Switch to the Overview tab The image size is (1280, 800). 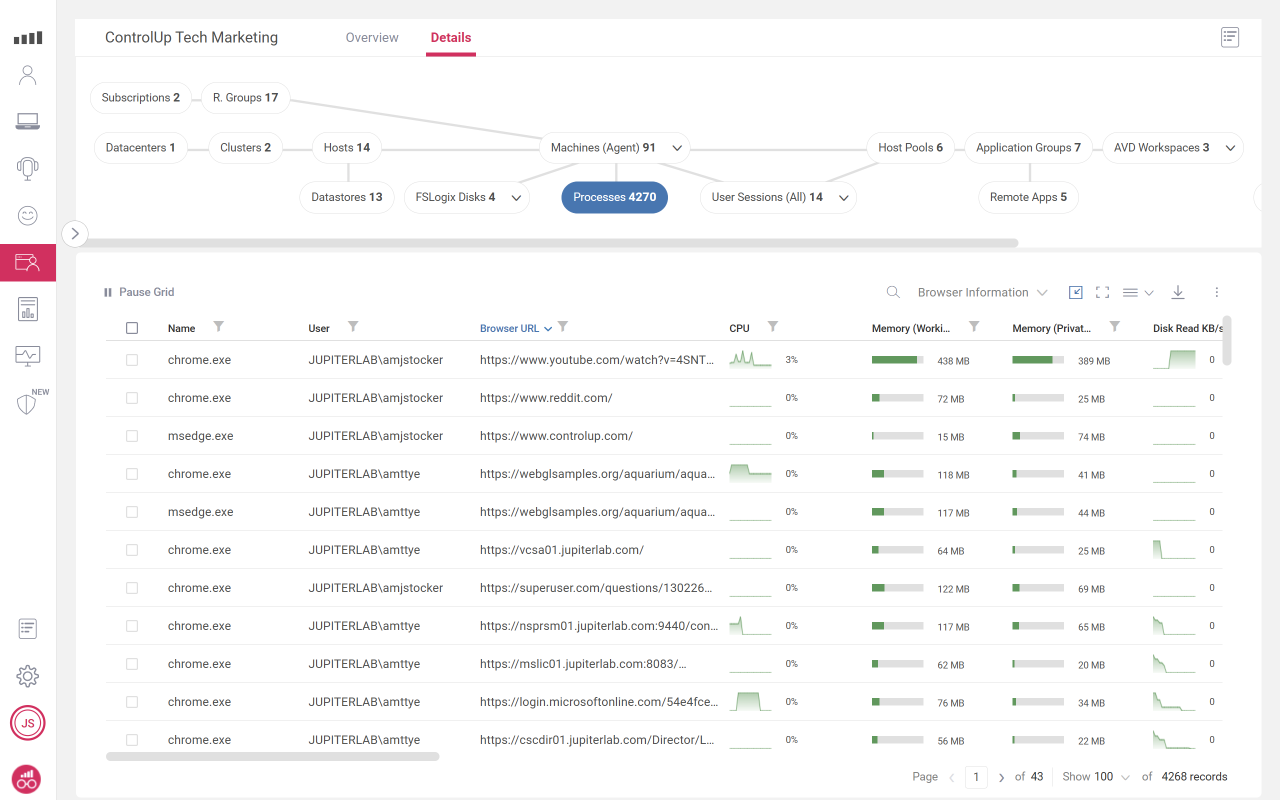pyautogui.click(x=371, y=37)
